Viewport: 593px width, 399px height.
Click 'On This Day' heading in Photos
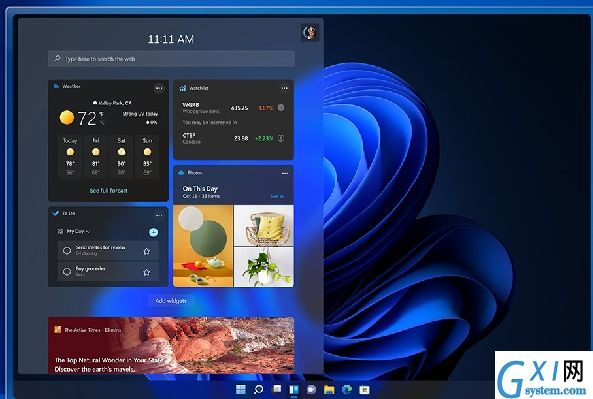click(200, 188)
